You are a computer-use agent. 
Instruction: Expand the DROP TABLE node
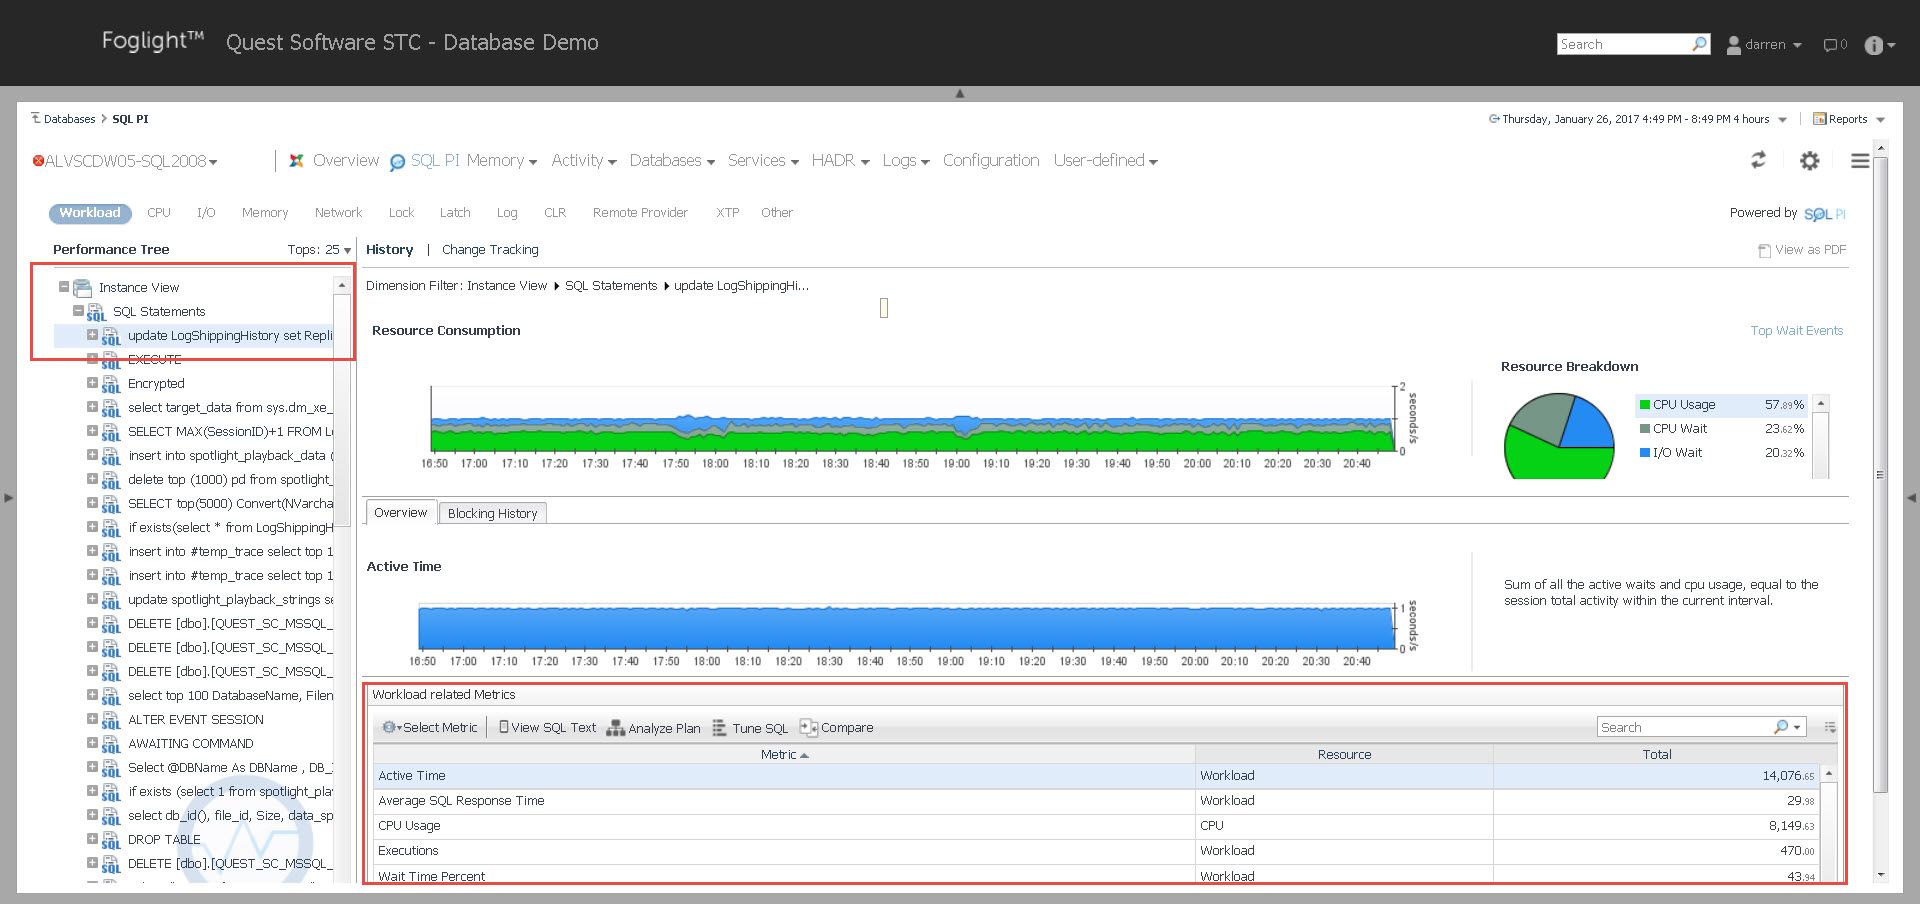click(92, 839)
